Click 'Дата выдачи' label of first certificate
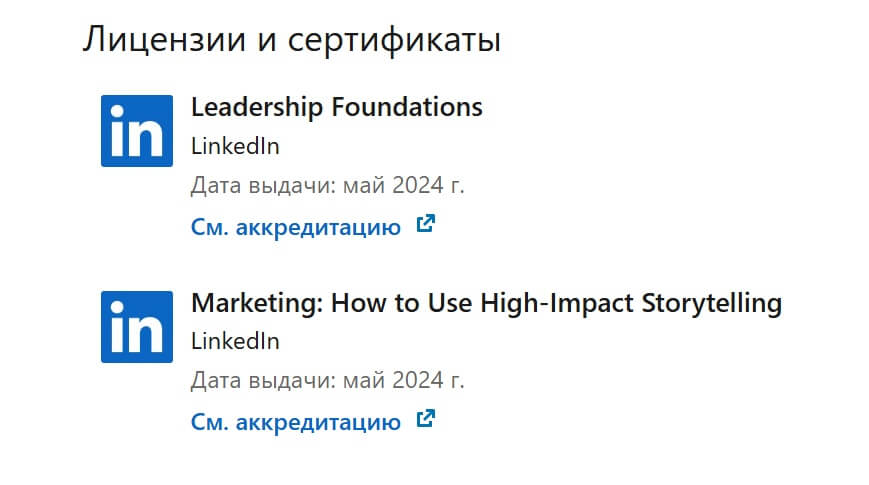The width and height of the screenshot is (869, 485). click(x=263, y=186)
